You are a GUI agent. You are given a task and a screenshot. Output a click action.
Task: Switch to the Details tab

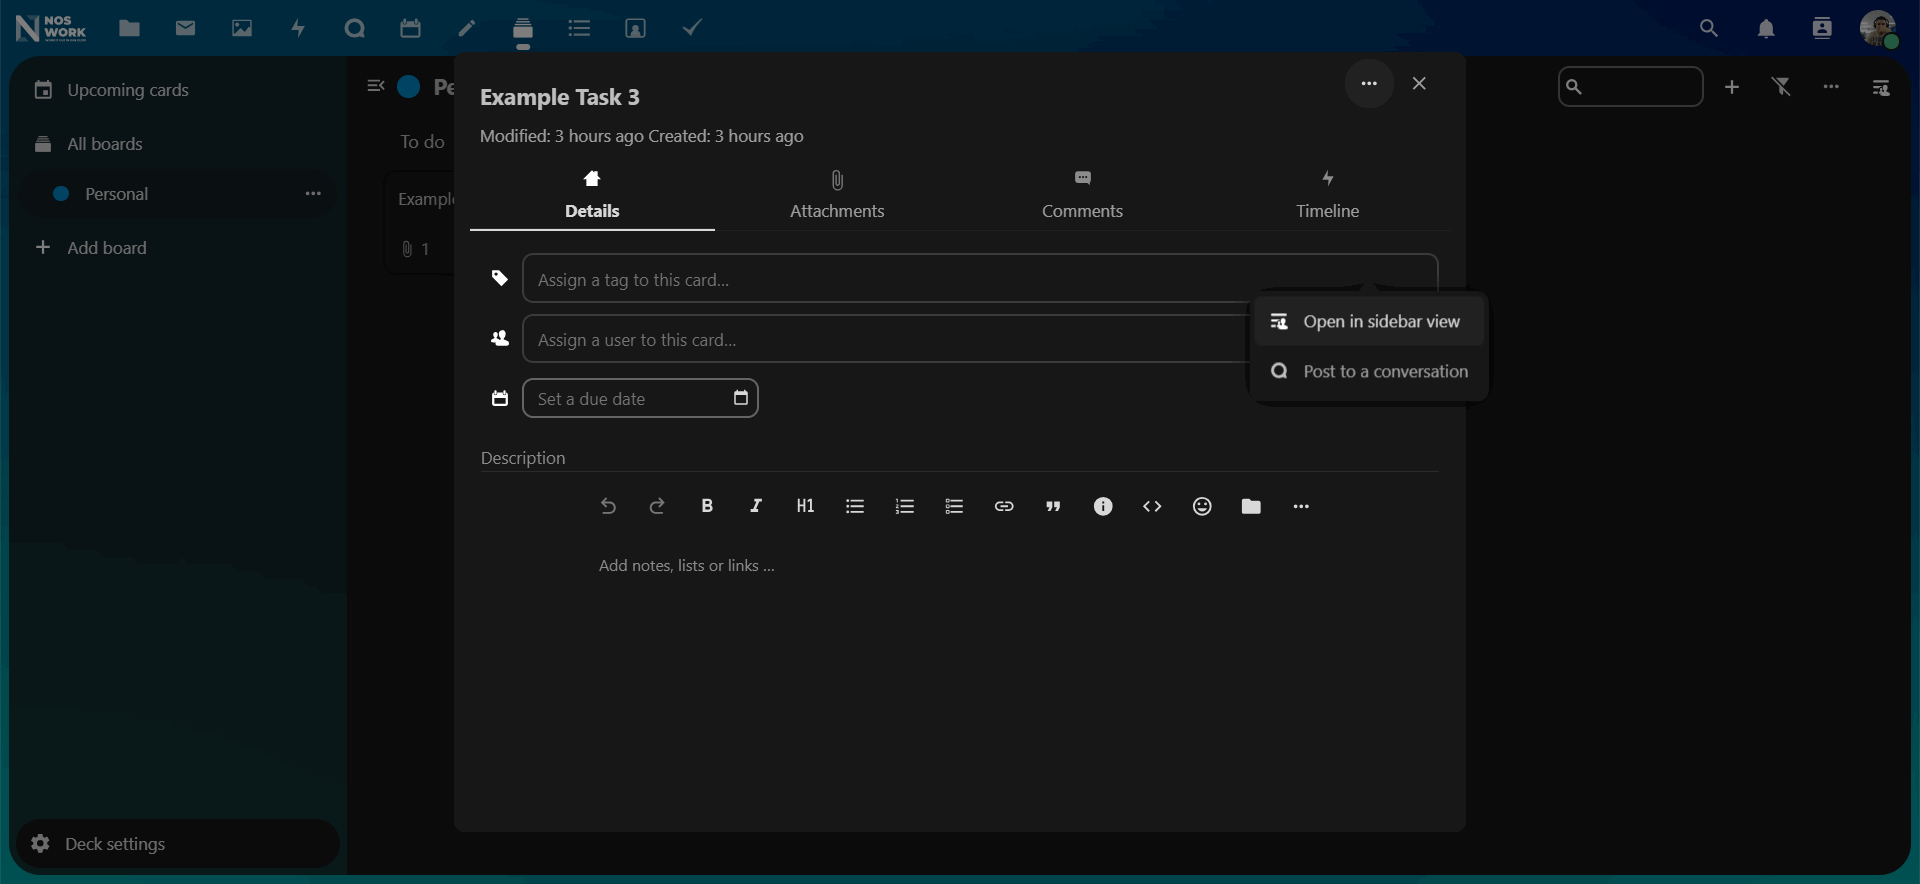(592, 195)
